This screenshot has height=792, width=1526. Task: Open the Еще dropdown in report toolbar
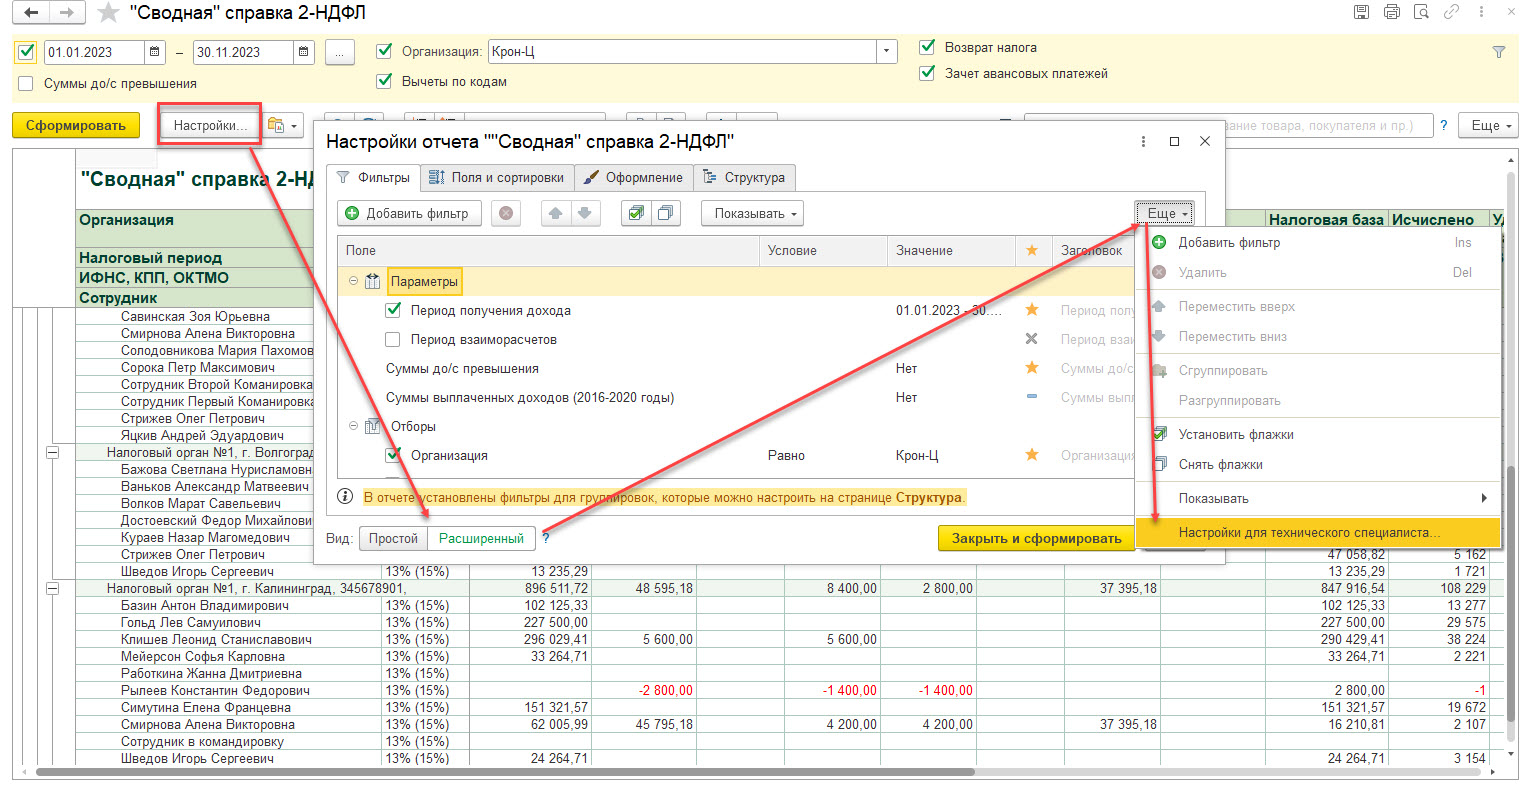(1488, 125)
